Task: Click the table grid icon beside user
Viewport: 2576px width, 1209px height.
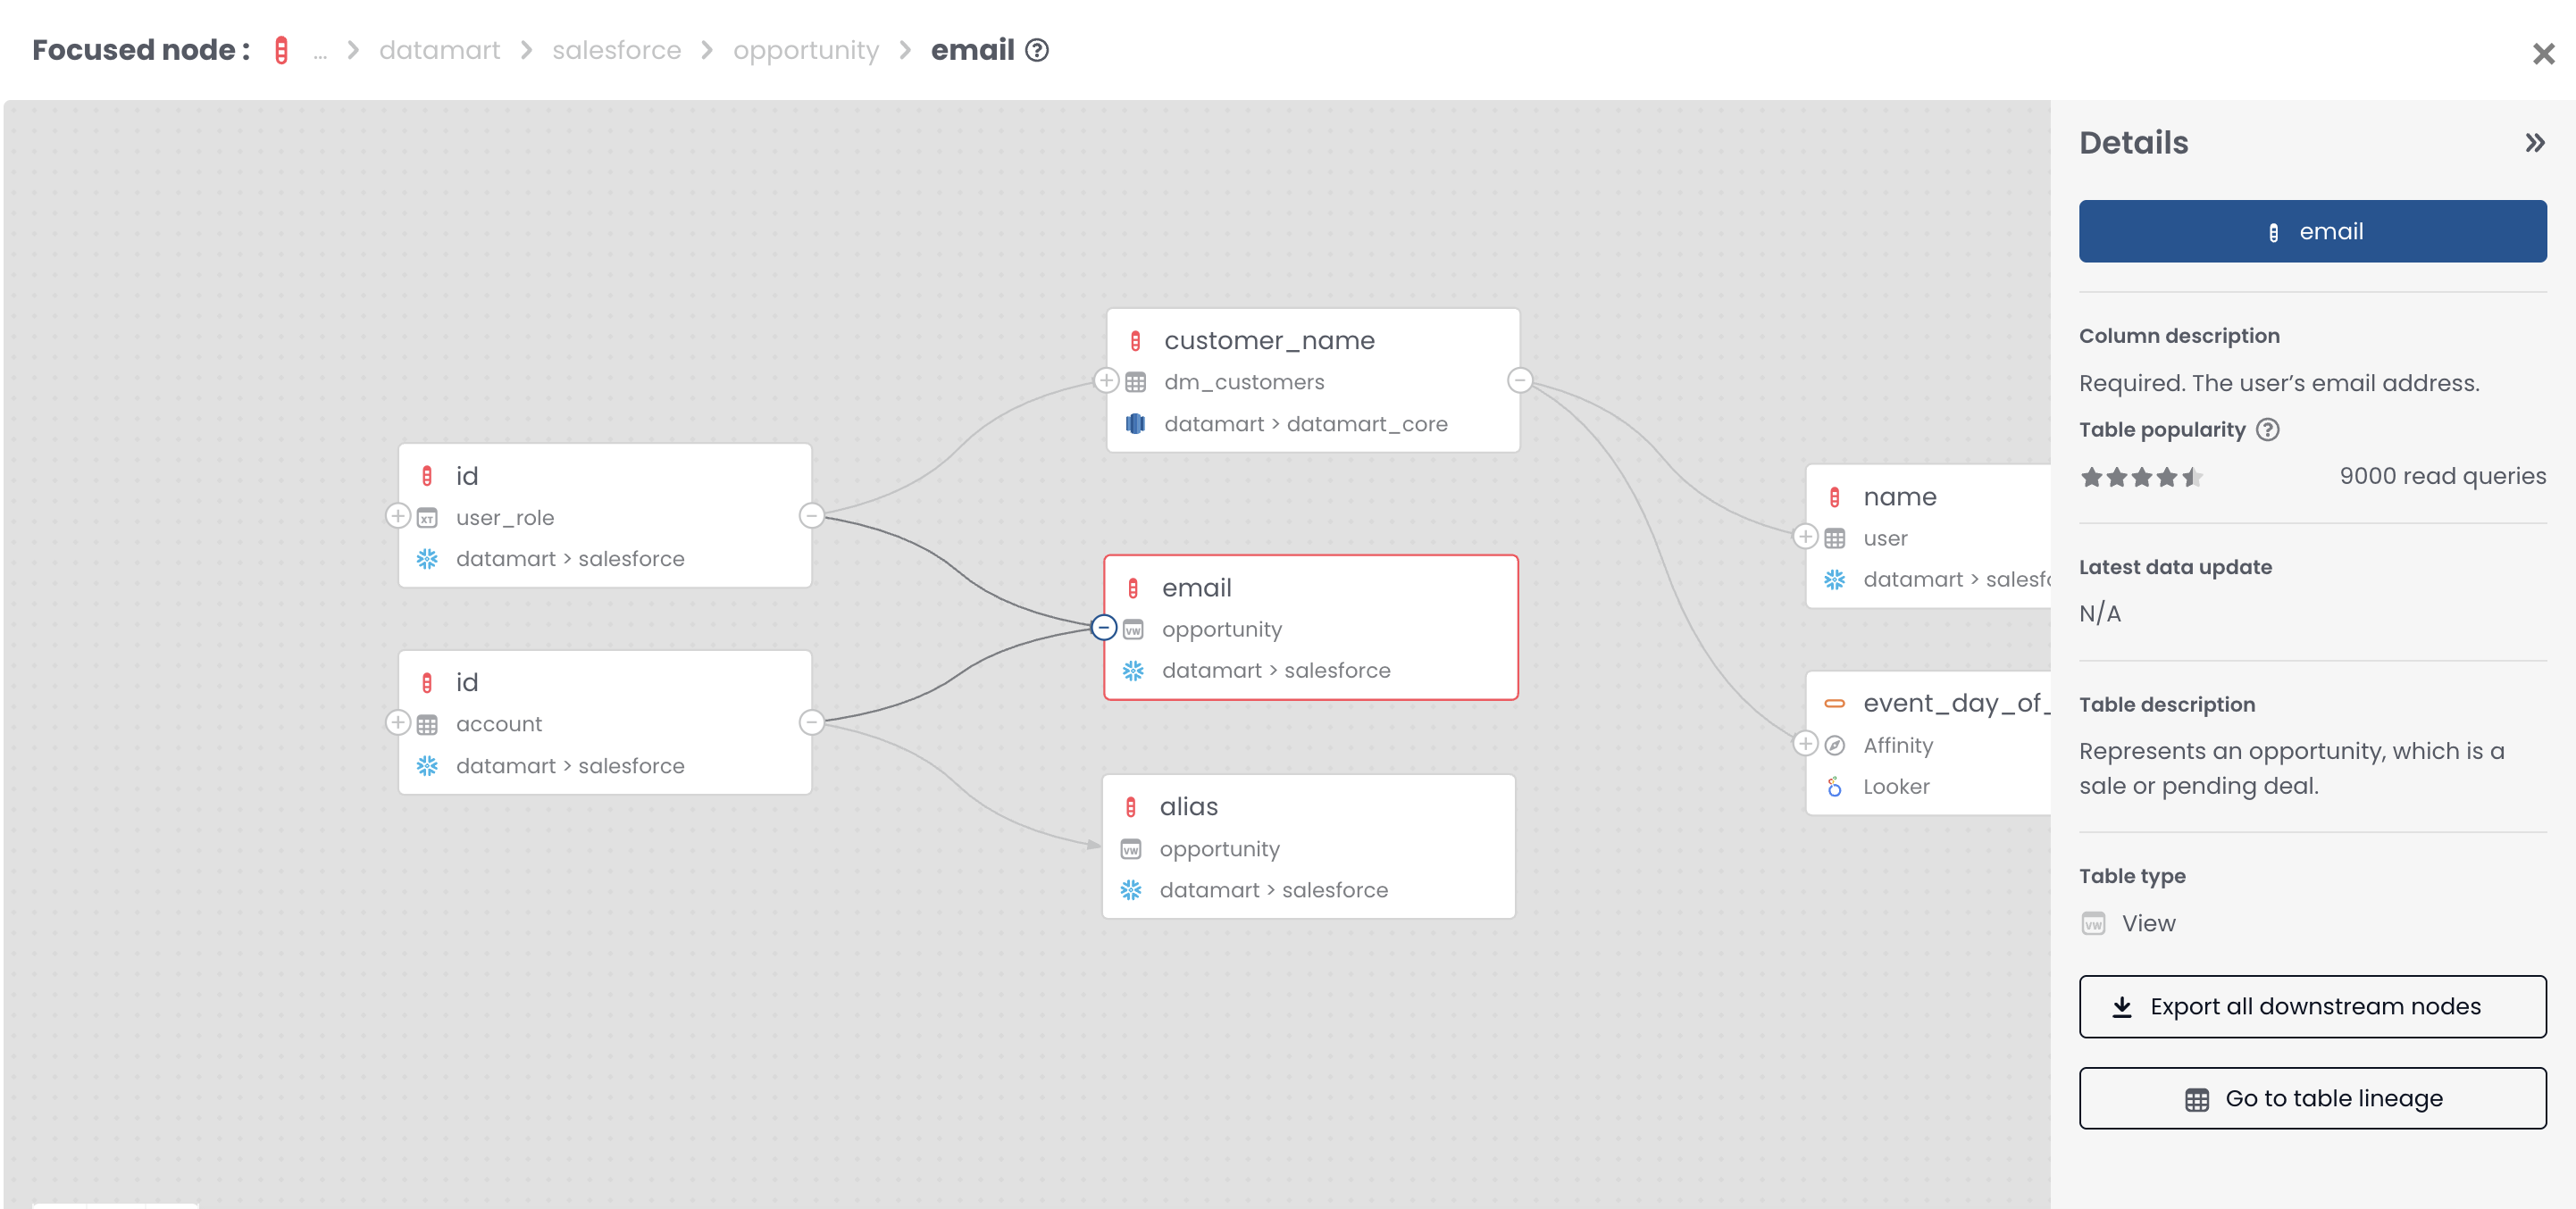Action: pos(1835,538)
